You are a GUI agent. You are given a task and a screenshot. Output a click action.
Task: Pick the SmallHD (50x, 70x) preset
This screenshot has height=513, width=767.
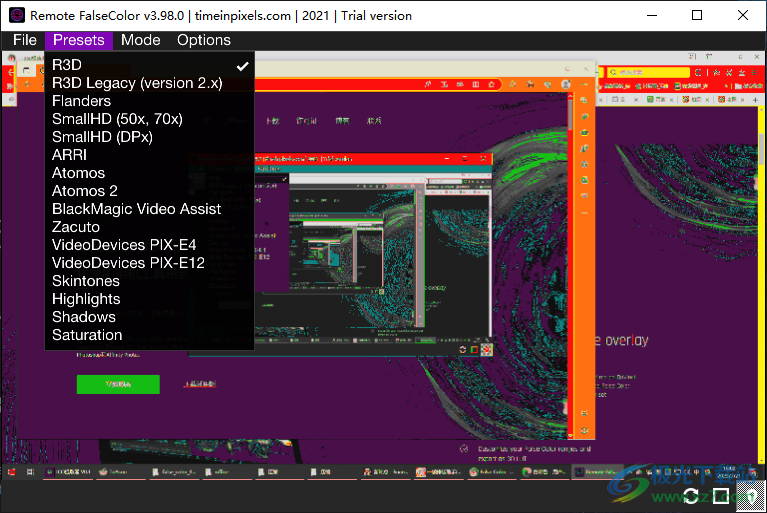(x=150, y=119)
